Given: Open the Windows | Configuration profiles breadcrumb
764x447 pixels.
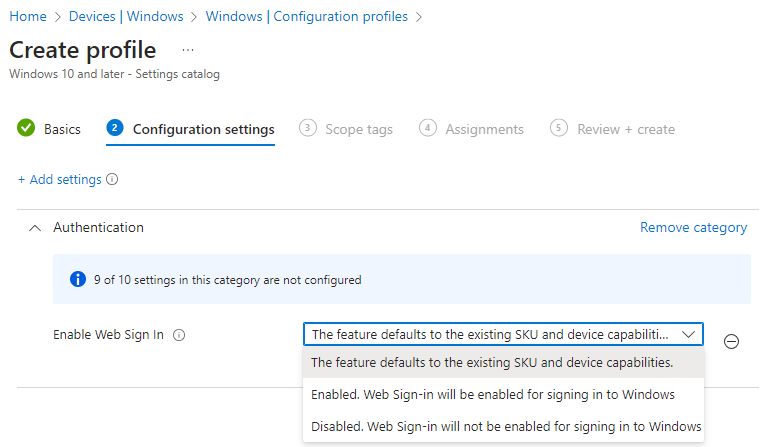Looking at the screenshot, I should tap(306, 16).
